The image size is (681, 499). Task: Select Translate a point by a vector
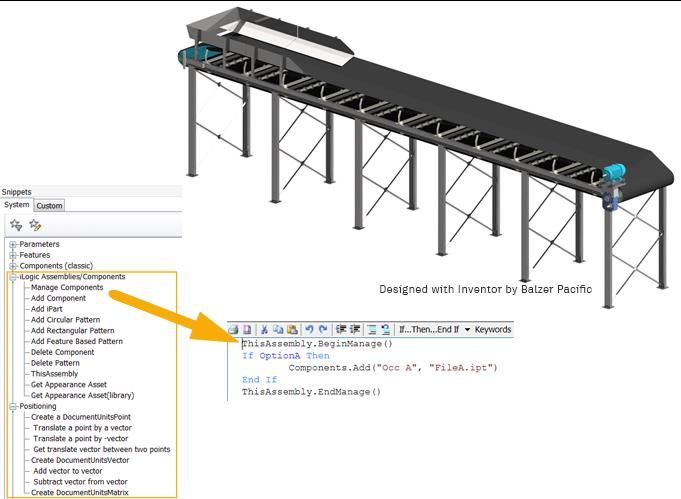[x=83, y=428]
